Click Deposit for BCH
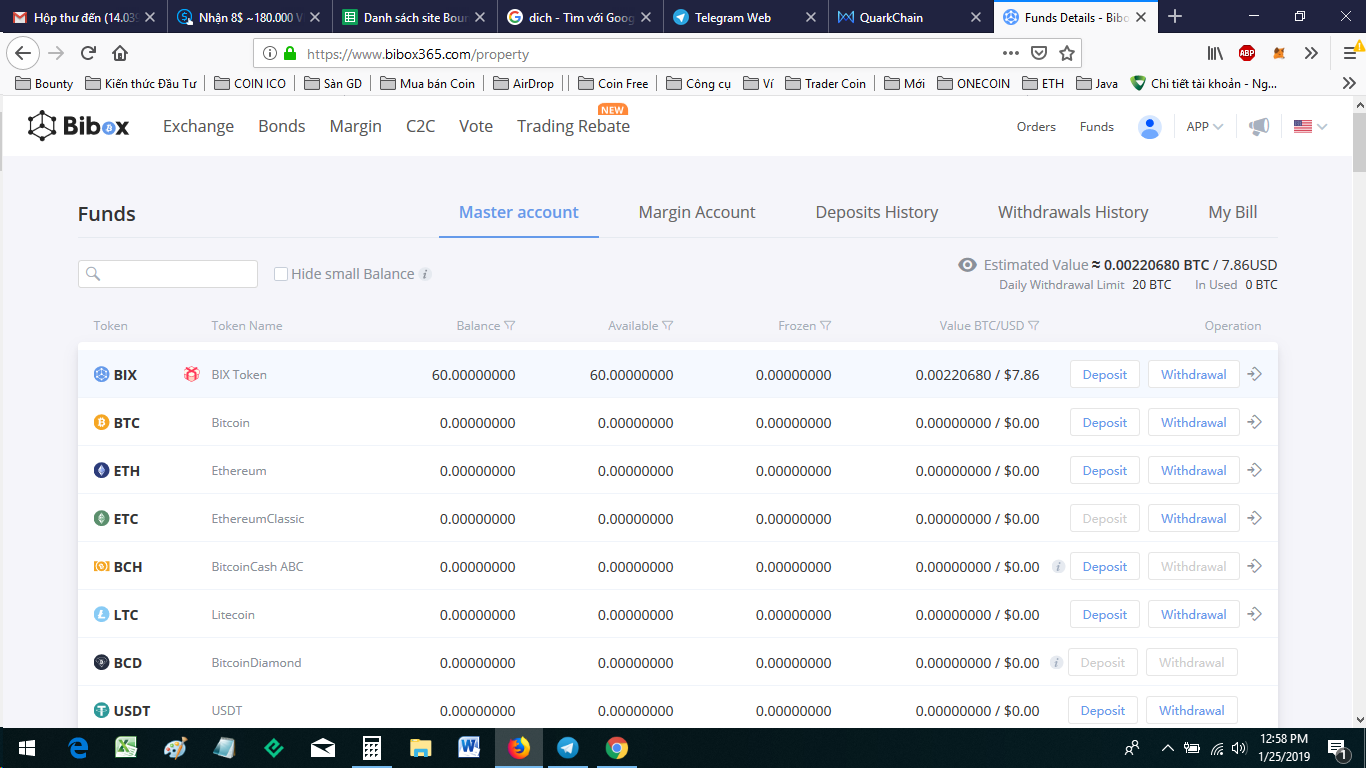The width and height of the screenshot is (1366, 768). (1105, 566)
